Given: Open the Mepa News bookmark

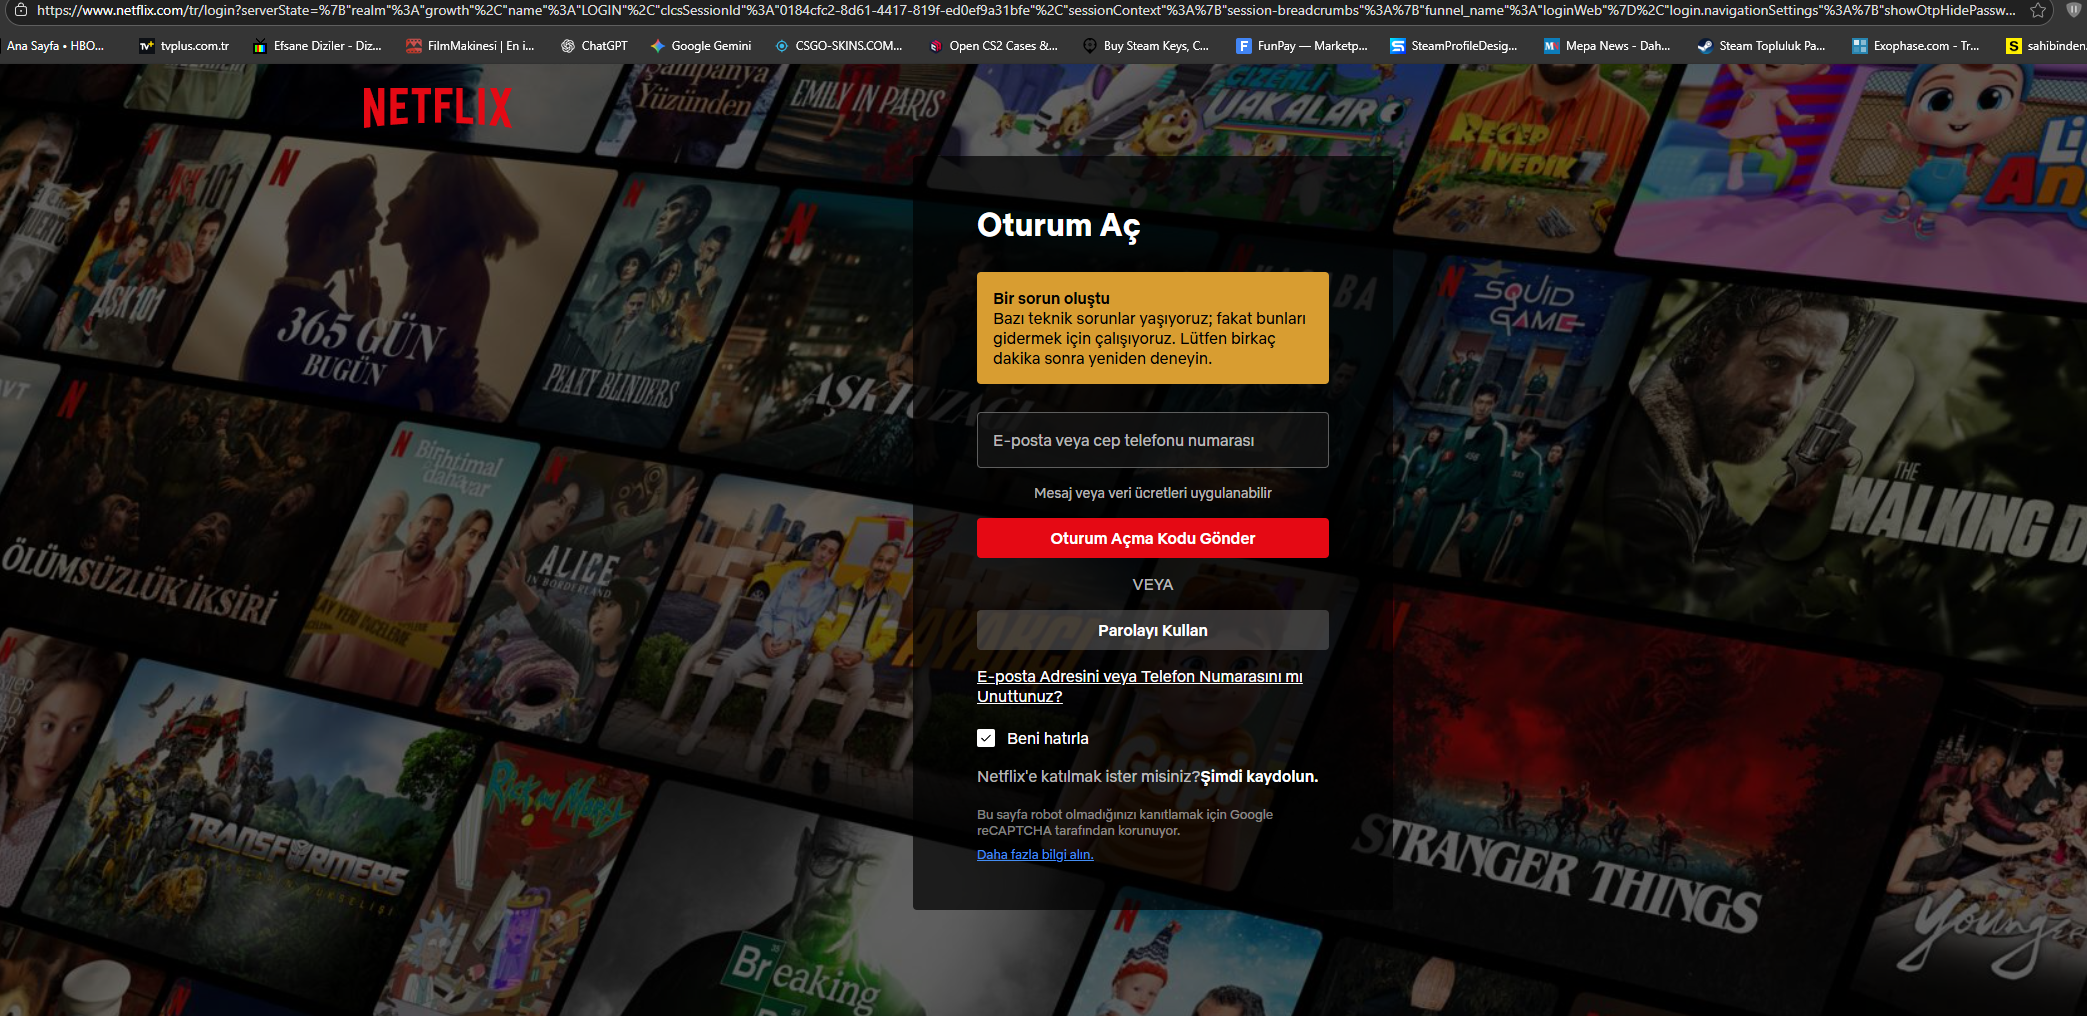Looking at the screenshot, I should coord(1607,46).
